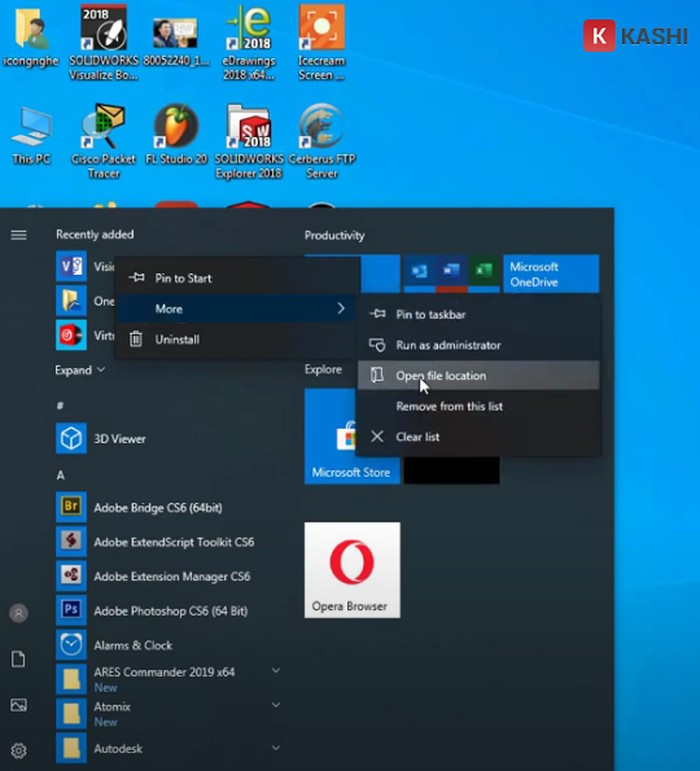Screen dimensions: 700x771
Task: Open the Excel tile in Productivity group
Action: coord(484,270)
